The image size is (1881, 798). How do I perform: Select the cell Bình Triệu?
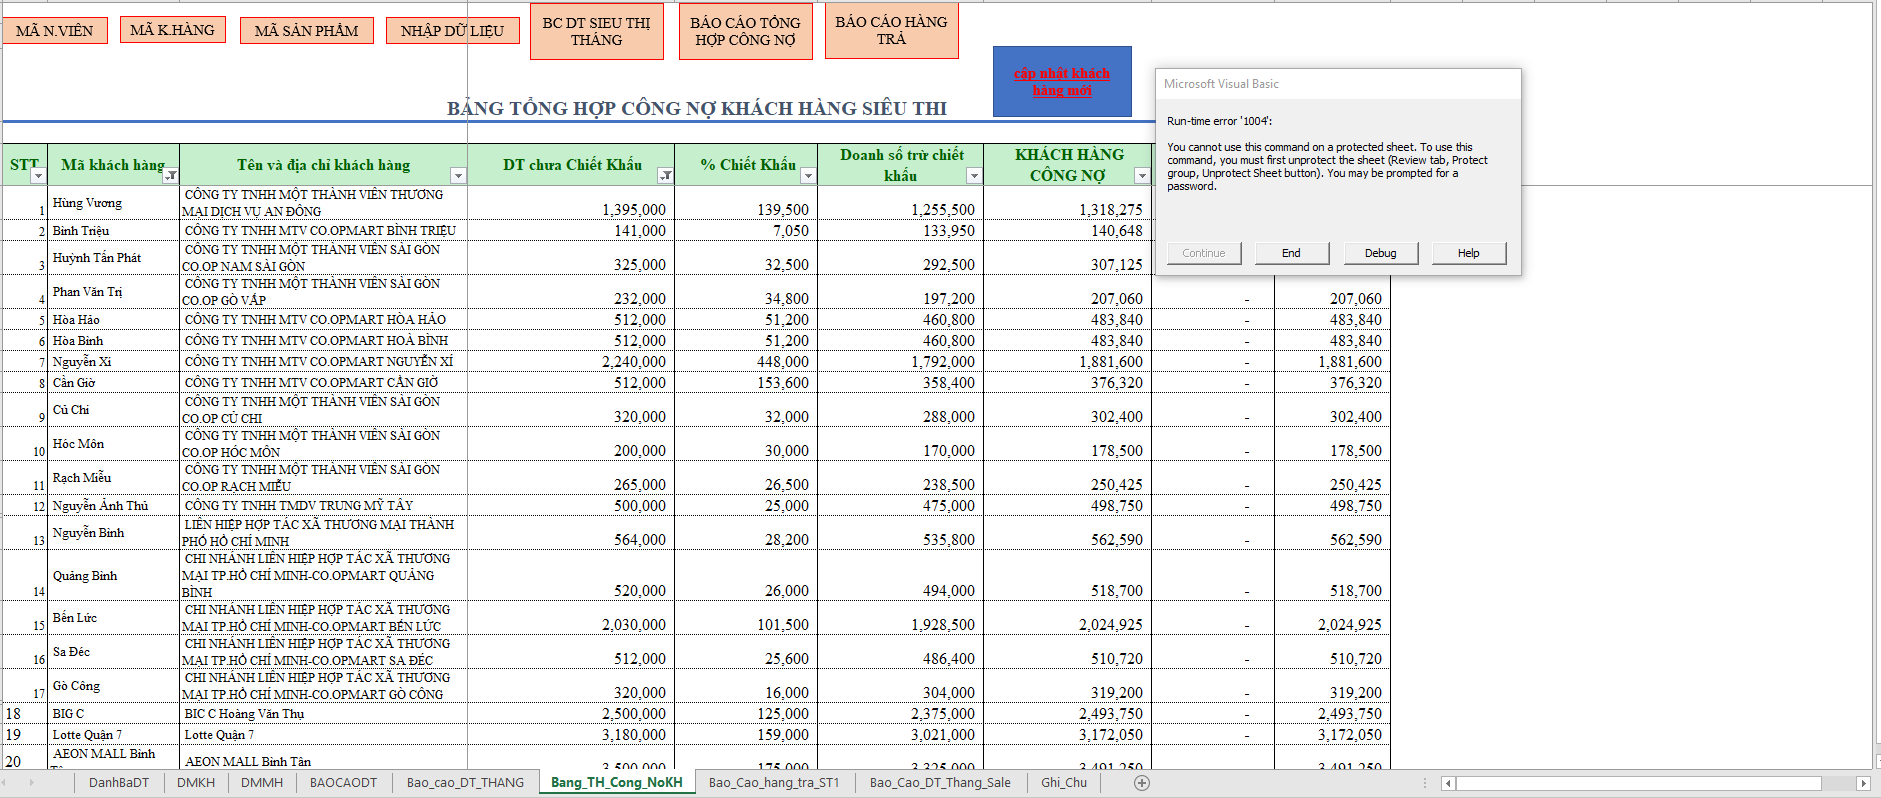coord(113,230)
